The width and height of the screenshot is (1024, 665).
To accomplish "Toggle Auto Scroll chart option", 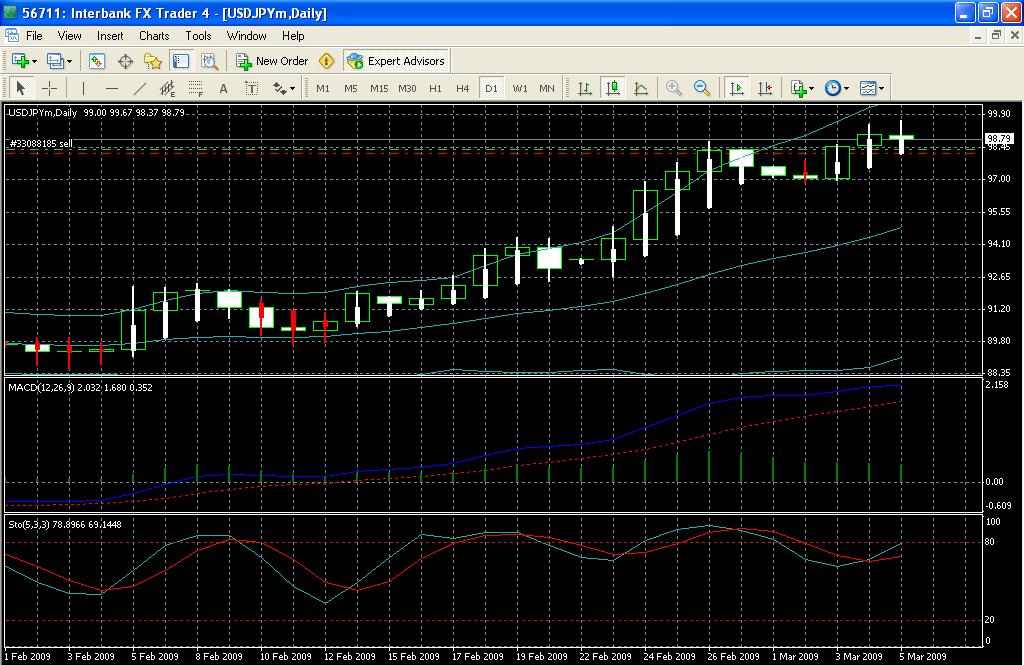I will coord(737,88).
